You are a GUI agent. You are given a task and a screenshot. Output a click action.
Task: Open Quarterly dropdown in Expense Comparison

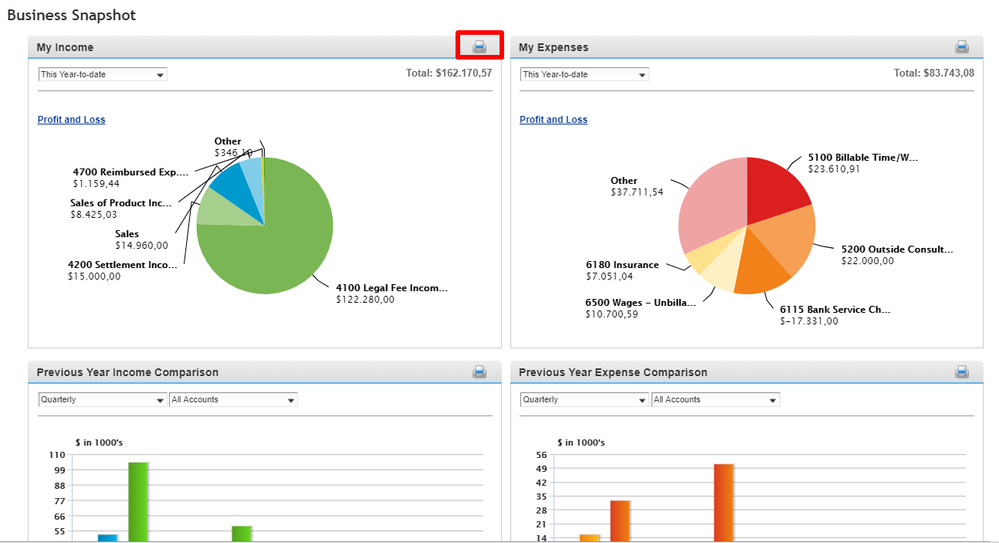click(x=584, y=400)
